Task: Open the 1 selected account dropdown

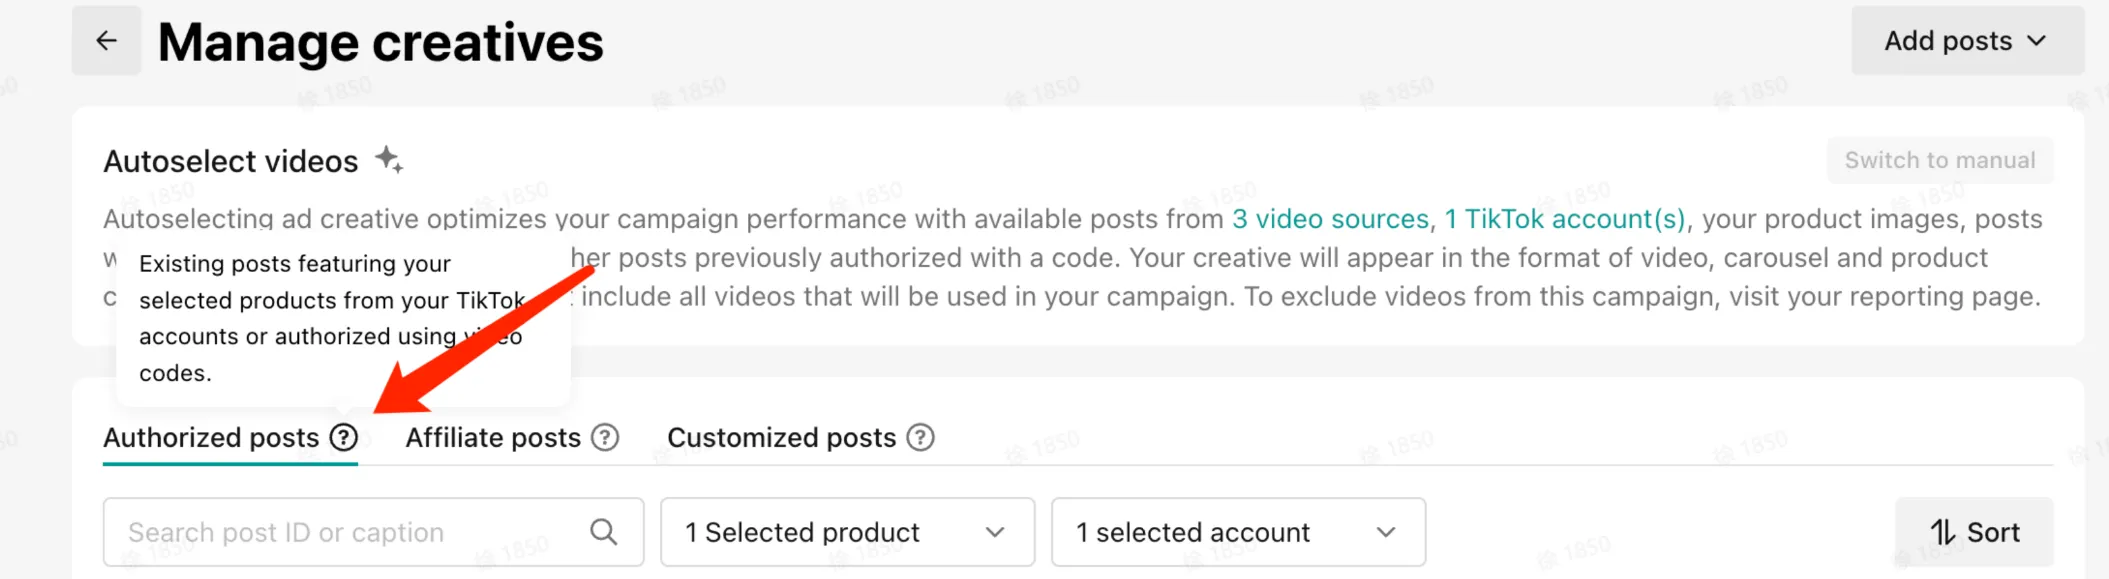Action: [1238, 532]
